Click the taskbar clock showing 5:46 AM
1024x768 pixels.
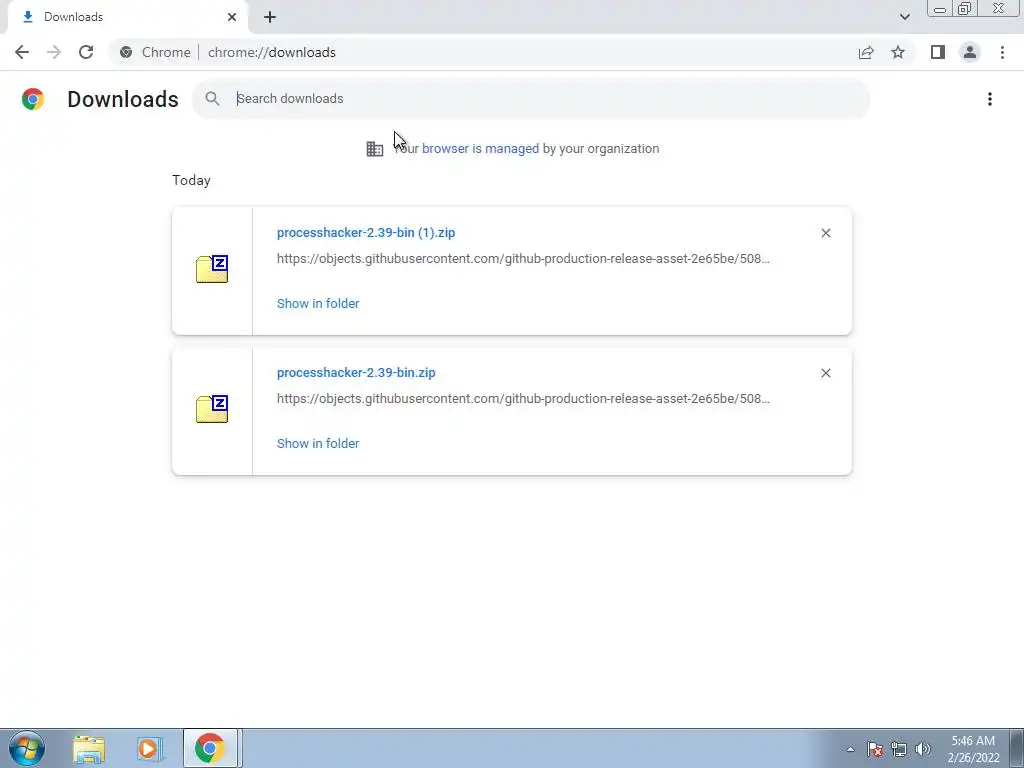[x=973, y=749]
